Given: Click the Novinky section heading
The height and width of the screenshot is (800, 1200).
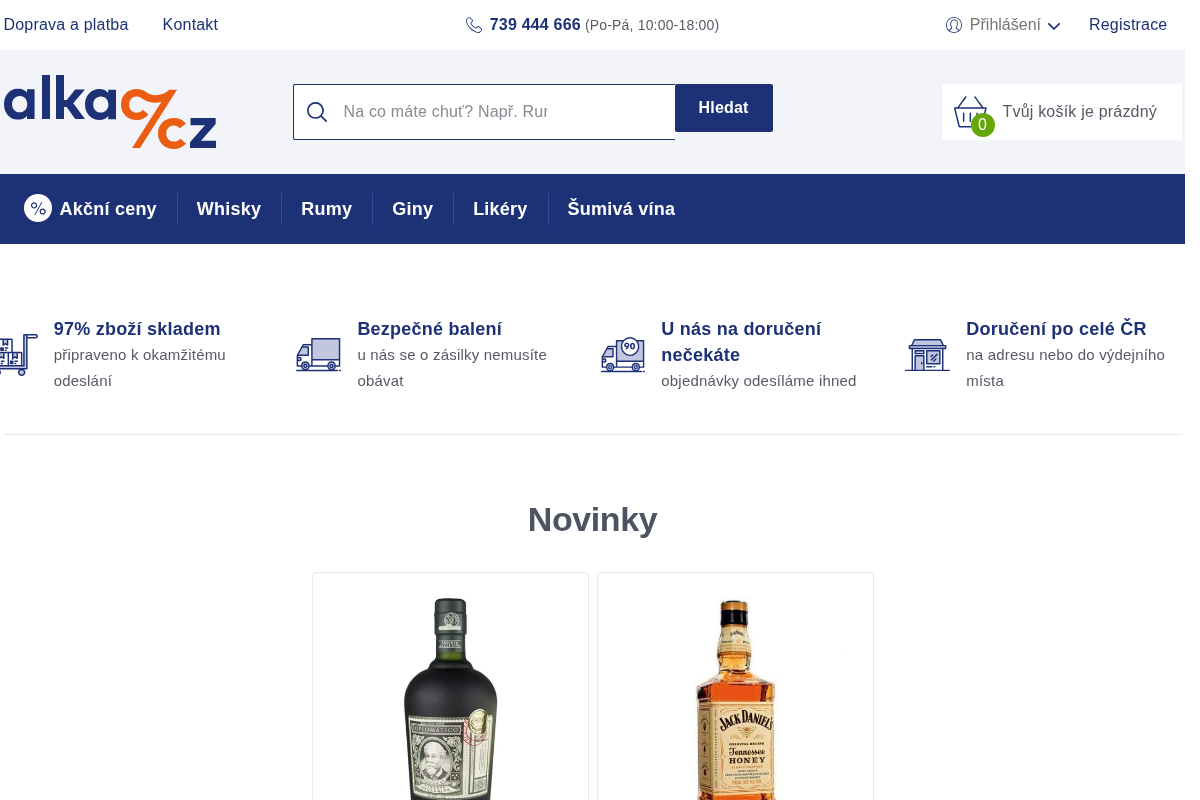Looking at the screenshot, I should point(592,520).
